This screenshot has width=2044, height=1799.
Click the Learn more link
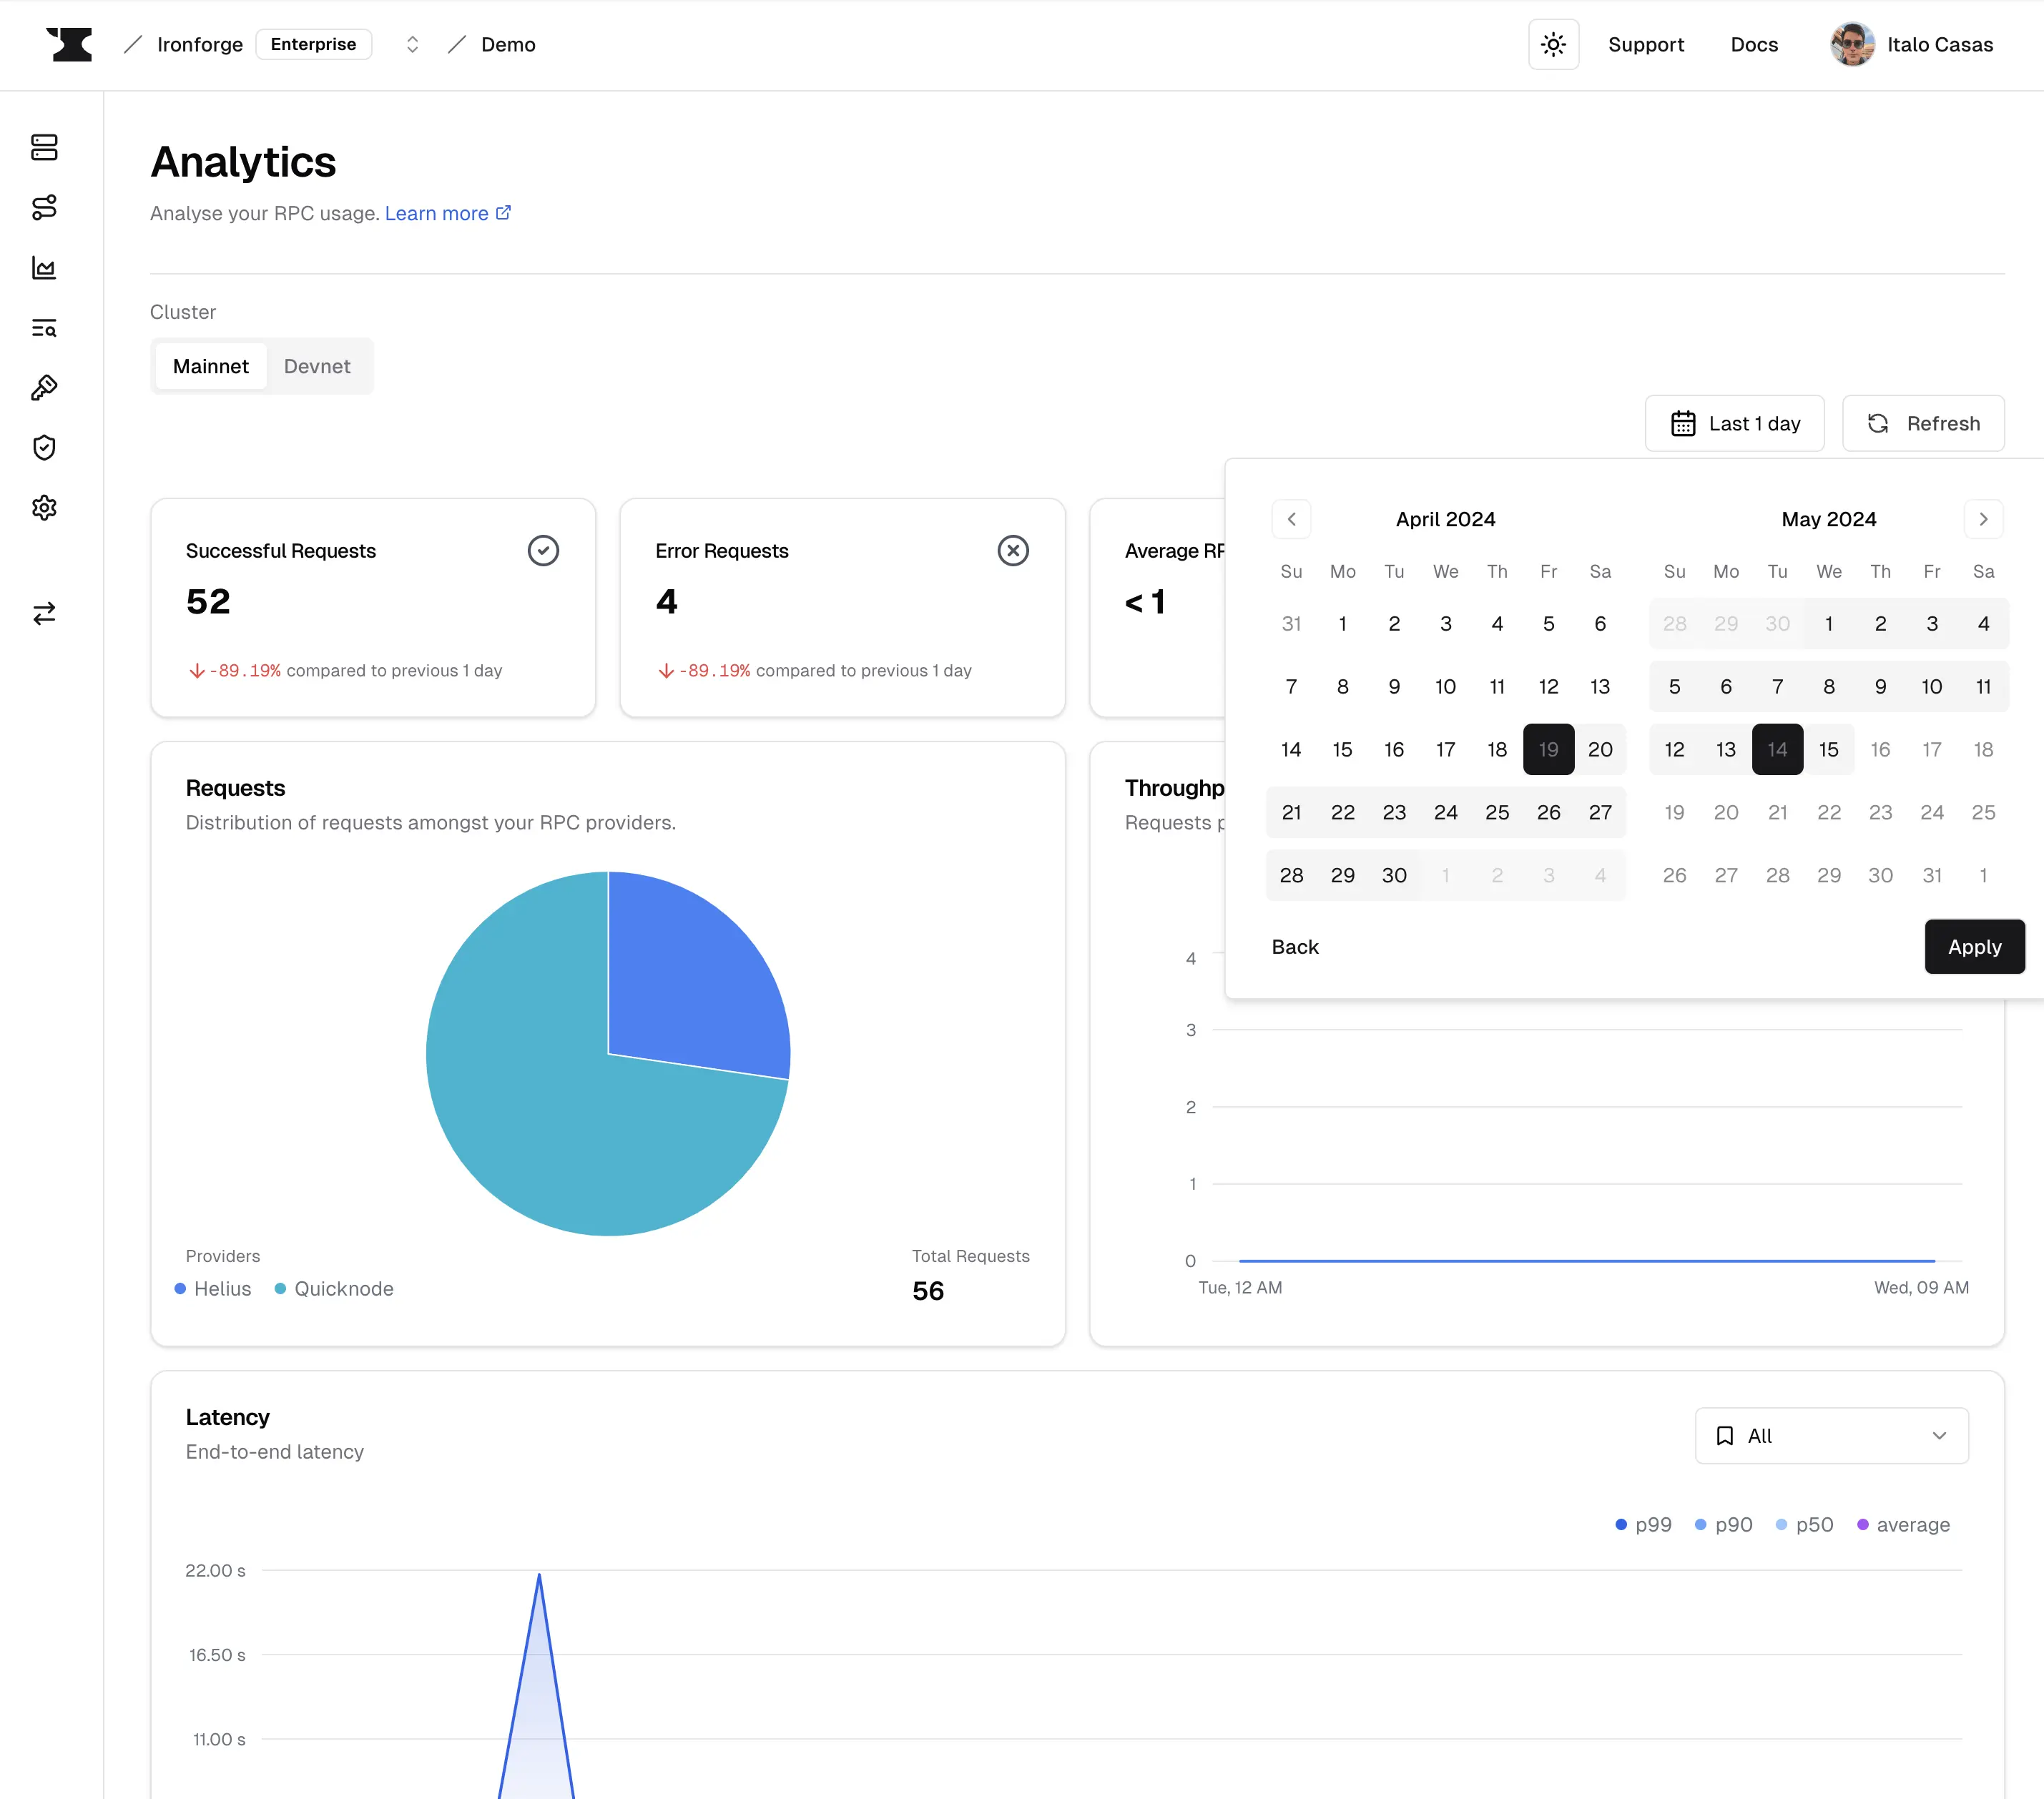(438, 213)
